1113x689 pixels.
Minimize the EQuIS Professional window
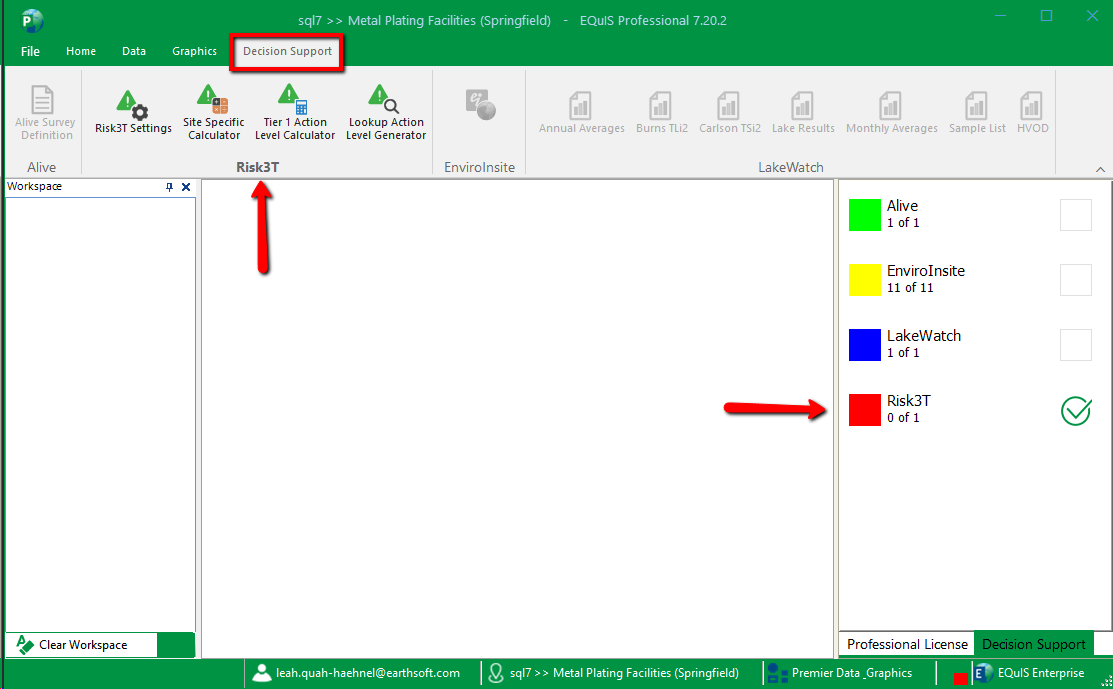1000,16
